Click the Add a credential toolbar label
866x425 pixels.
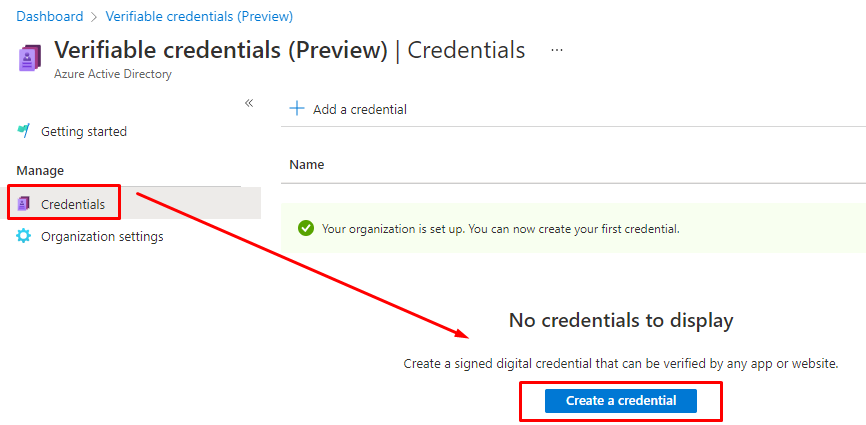click(360, 109)
